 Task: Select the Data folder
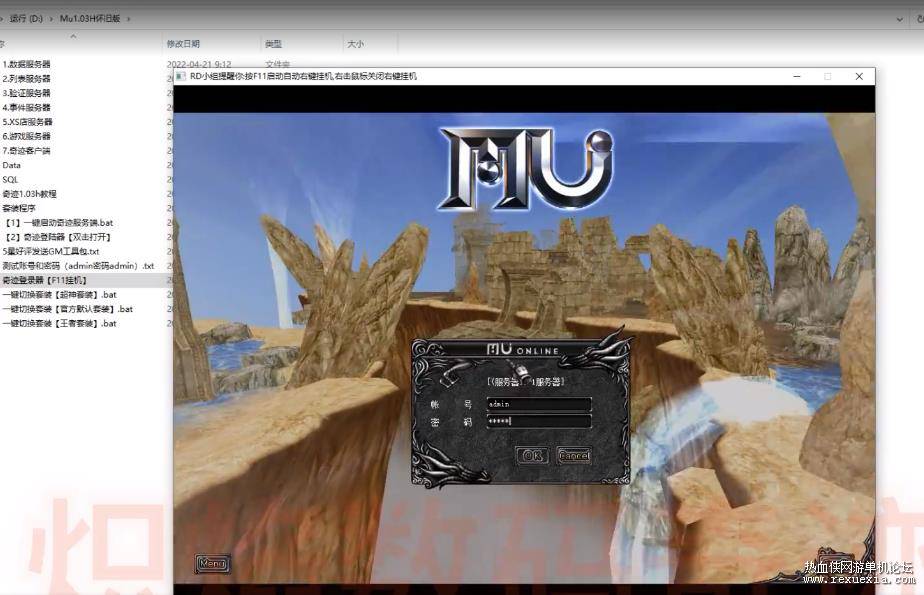pyautogui.click(x=11, y=165)
